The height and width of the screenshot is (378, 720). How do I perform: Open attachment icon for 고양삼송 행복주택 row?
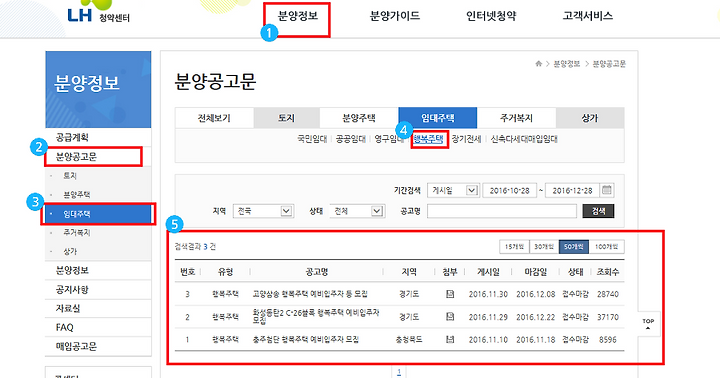[x=450, y=294]
